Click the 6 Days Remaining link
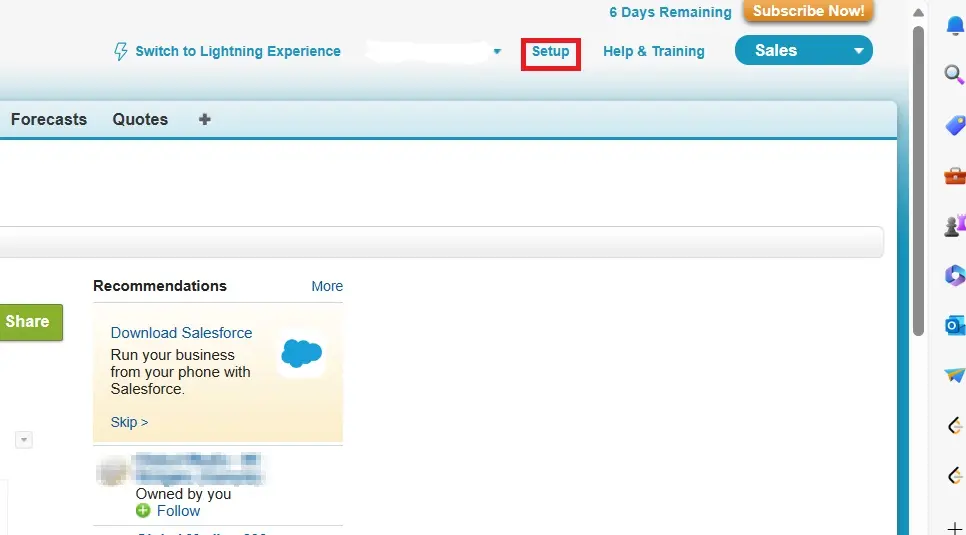The height and width of the screenshot is (535, 966). pos(670,12)
